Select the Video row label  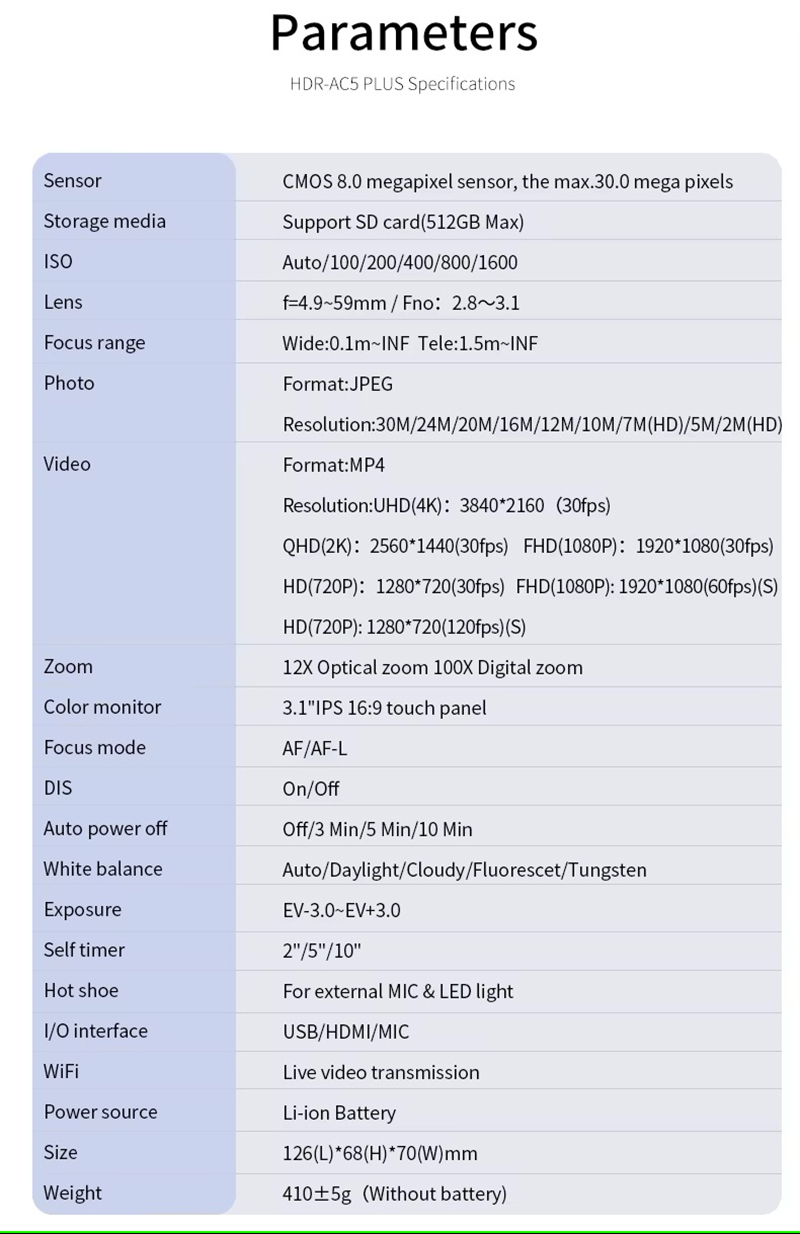pos(67,464)
